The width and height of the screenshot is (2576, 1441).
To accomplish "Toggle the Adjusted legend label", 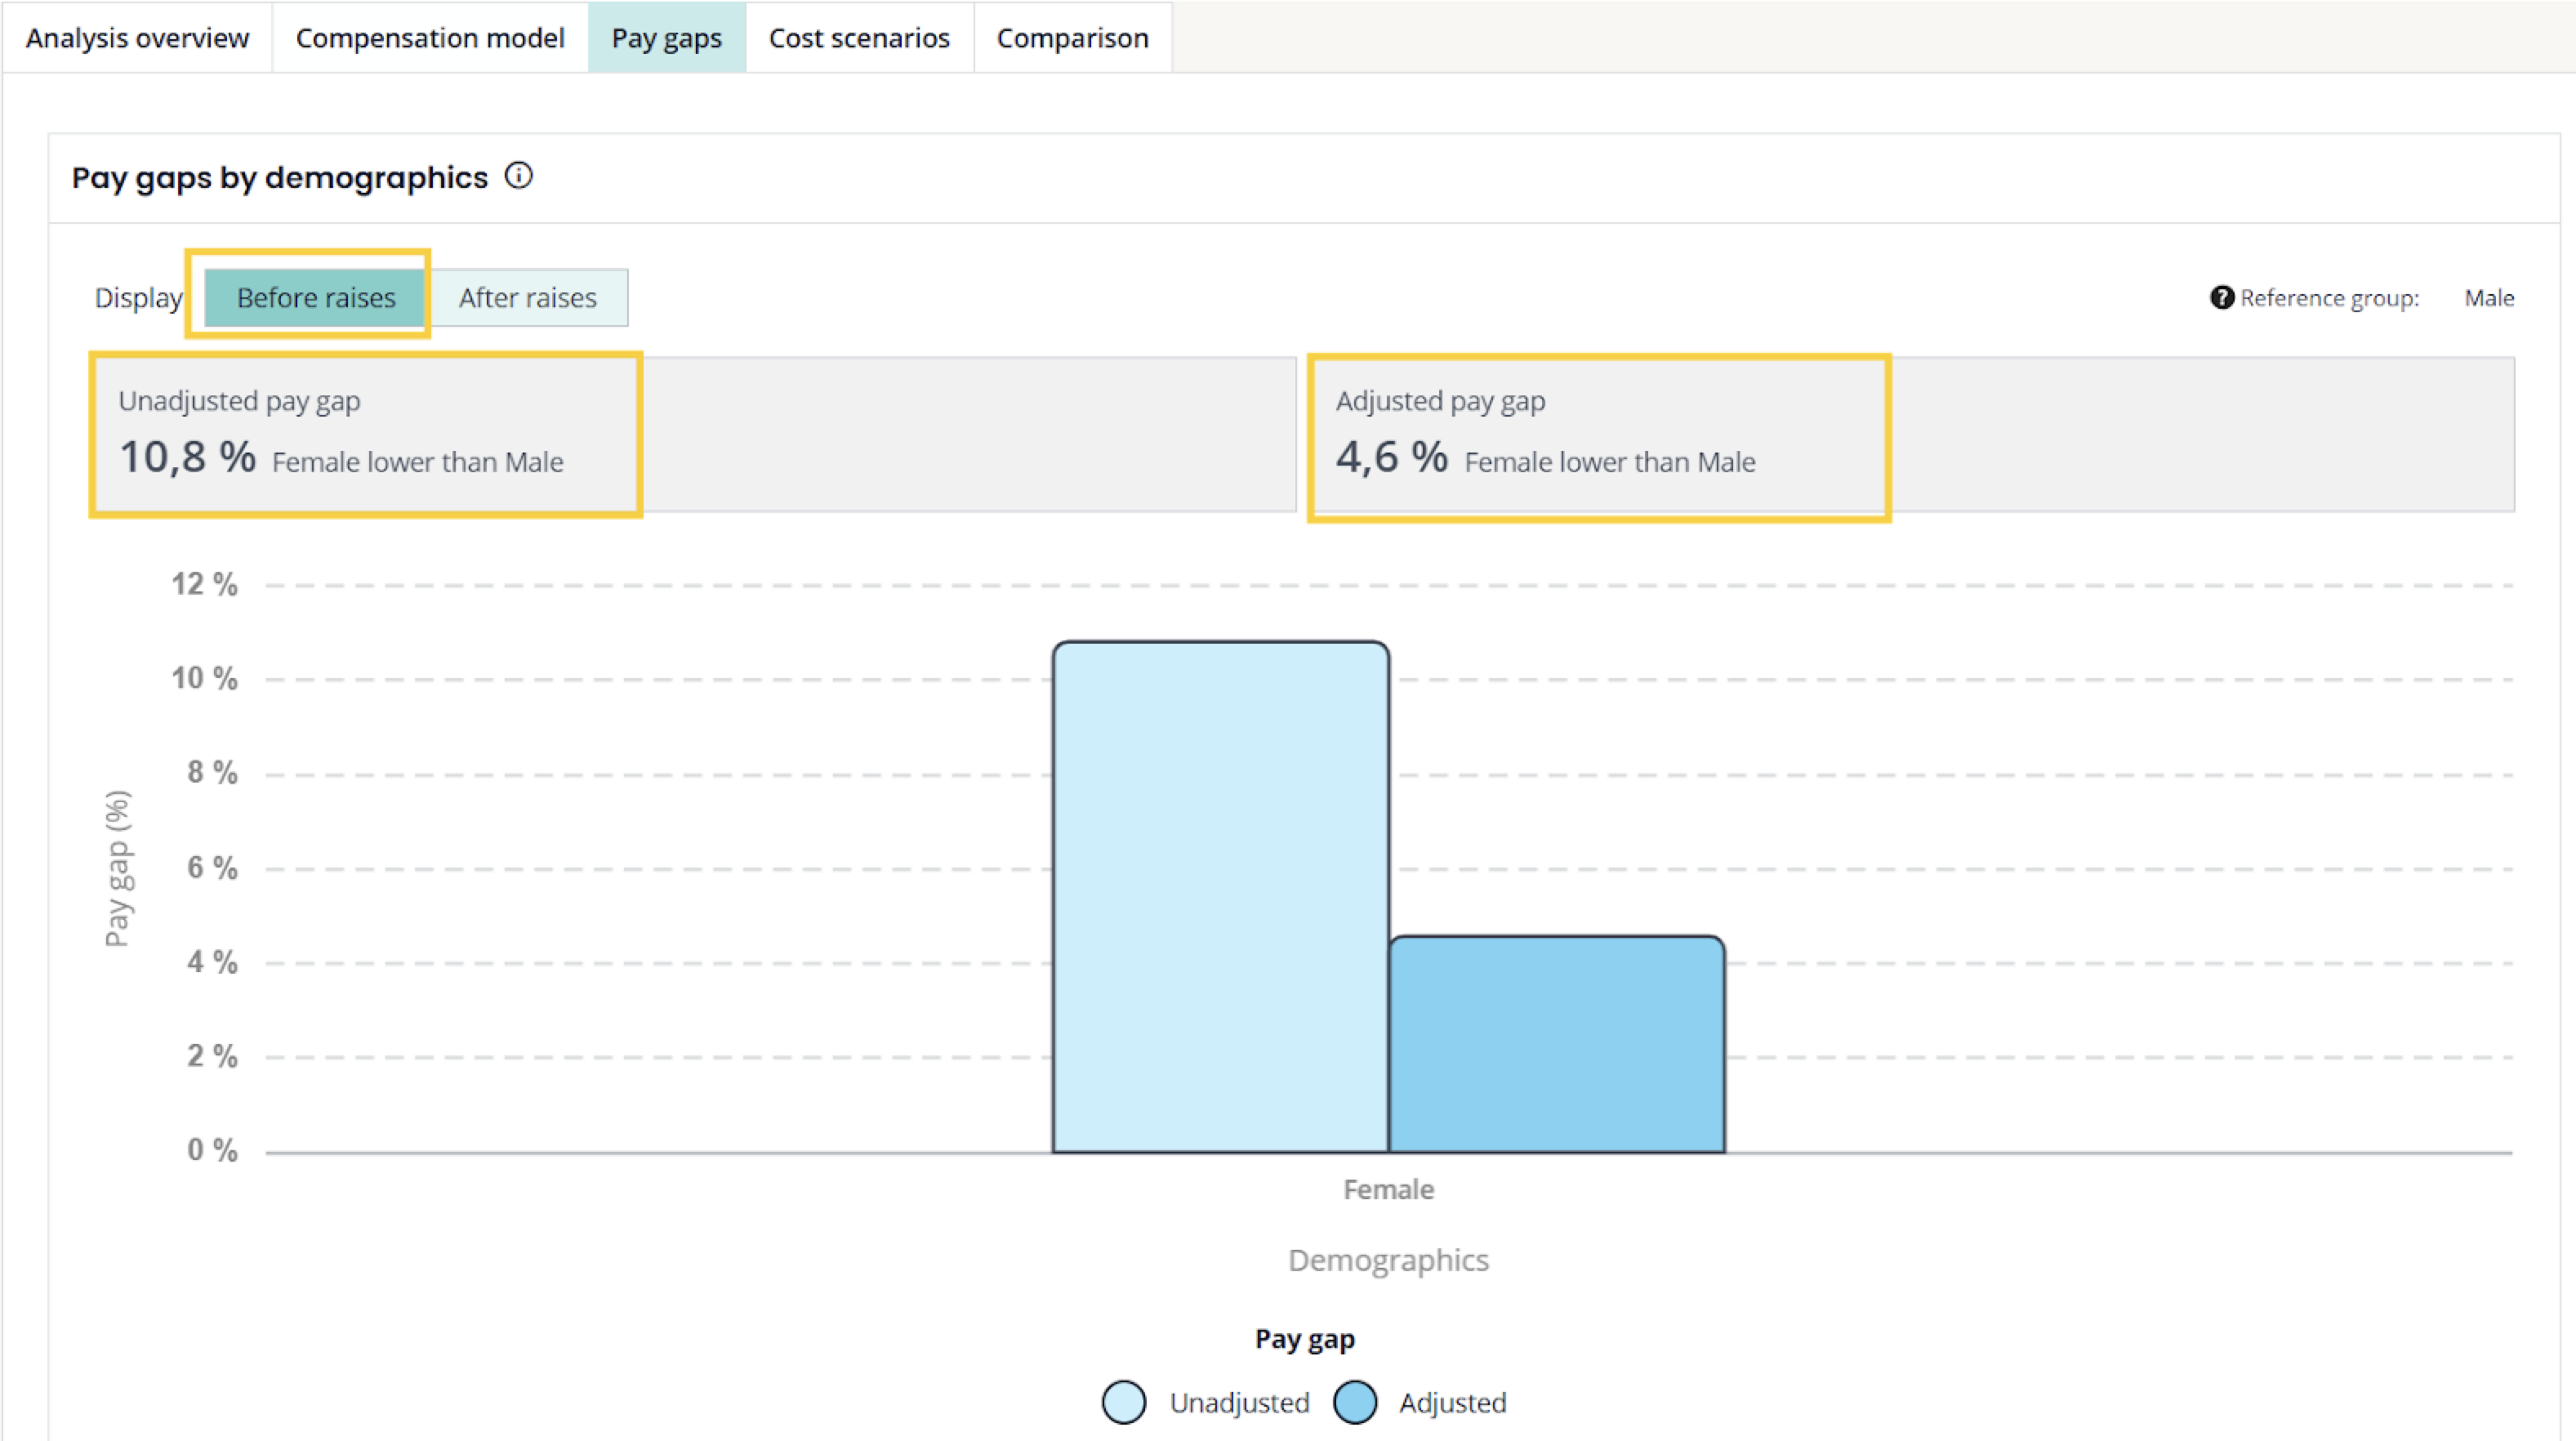I will pos(1452,1403).
